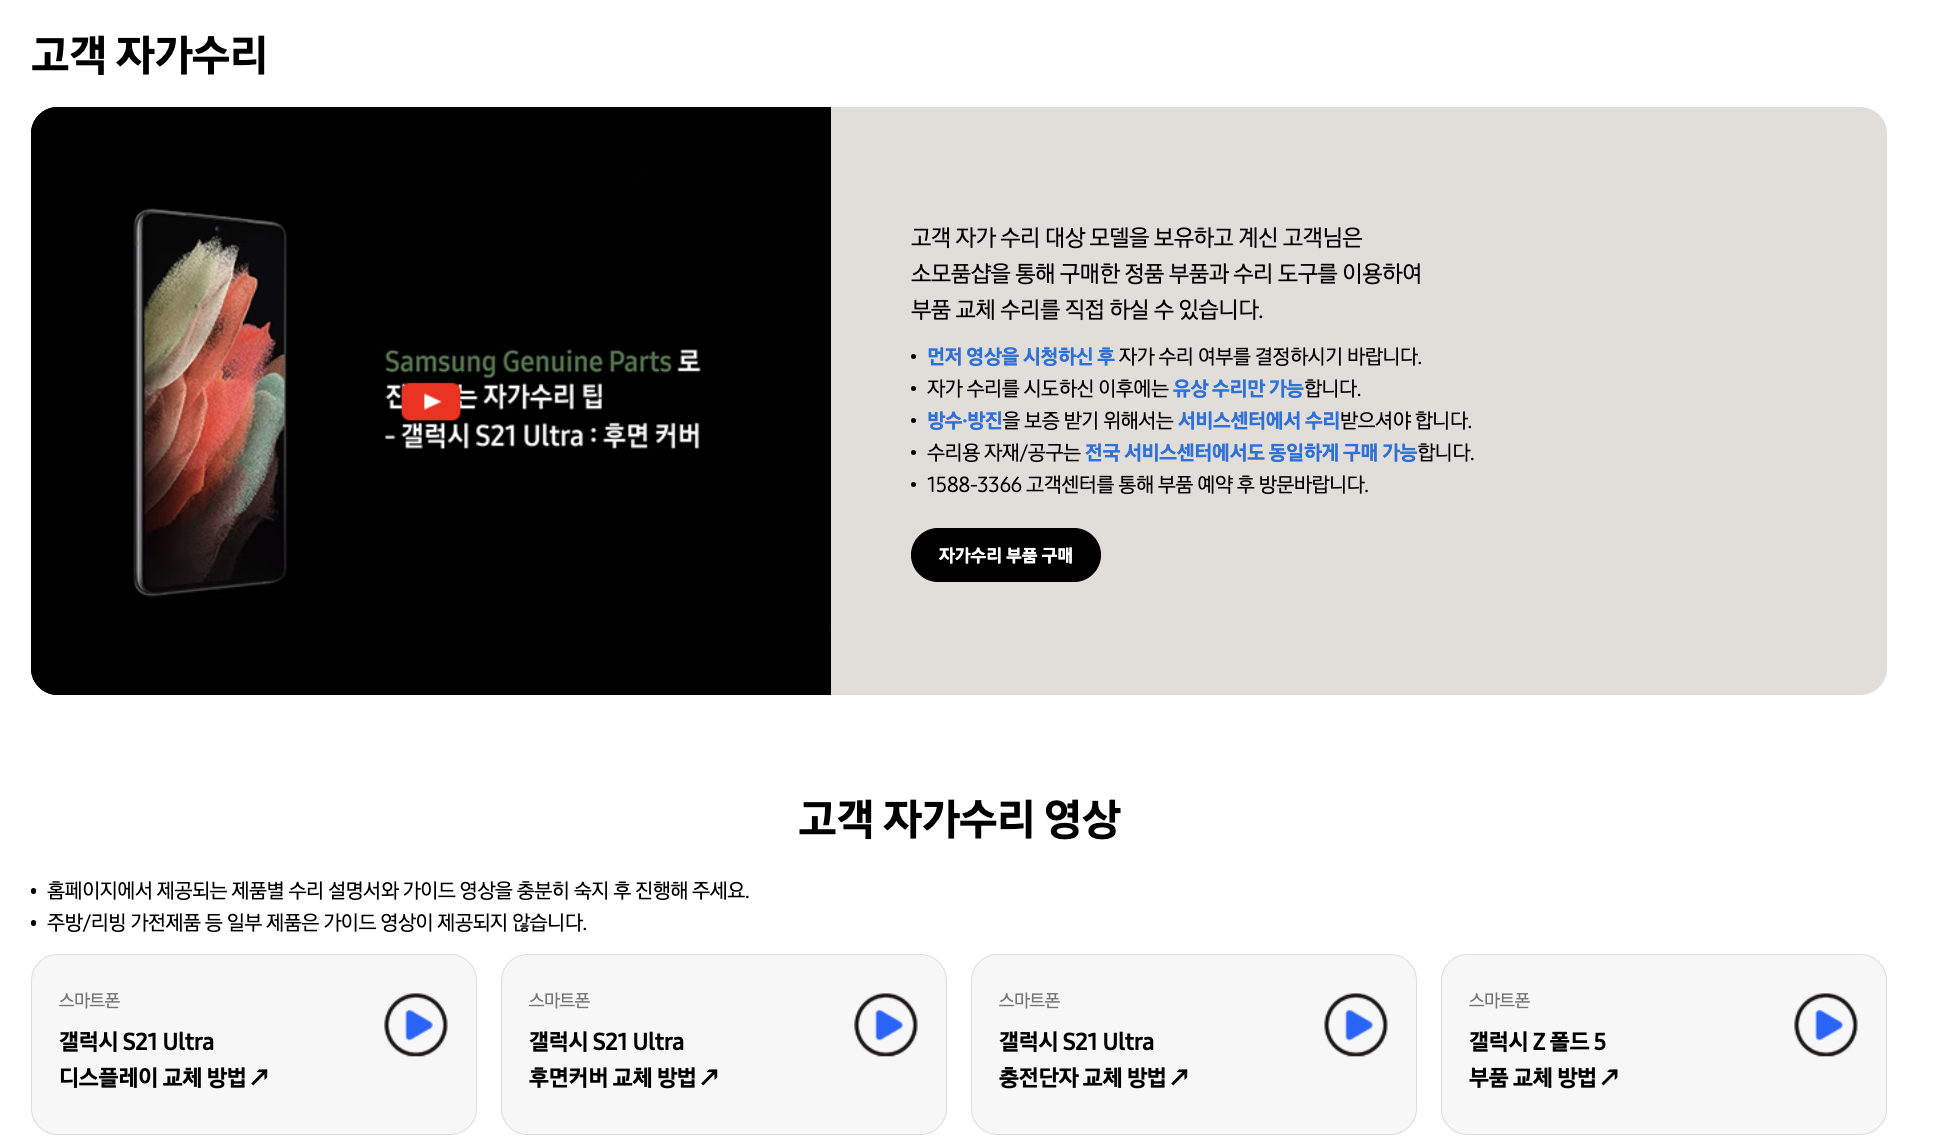Image resolution: width=1948 pixels, height=1148 pixels.
Task: Click the 고객 자가수리 page heading
Action: pyautogui.click(x=149, y=54)
